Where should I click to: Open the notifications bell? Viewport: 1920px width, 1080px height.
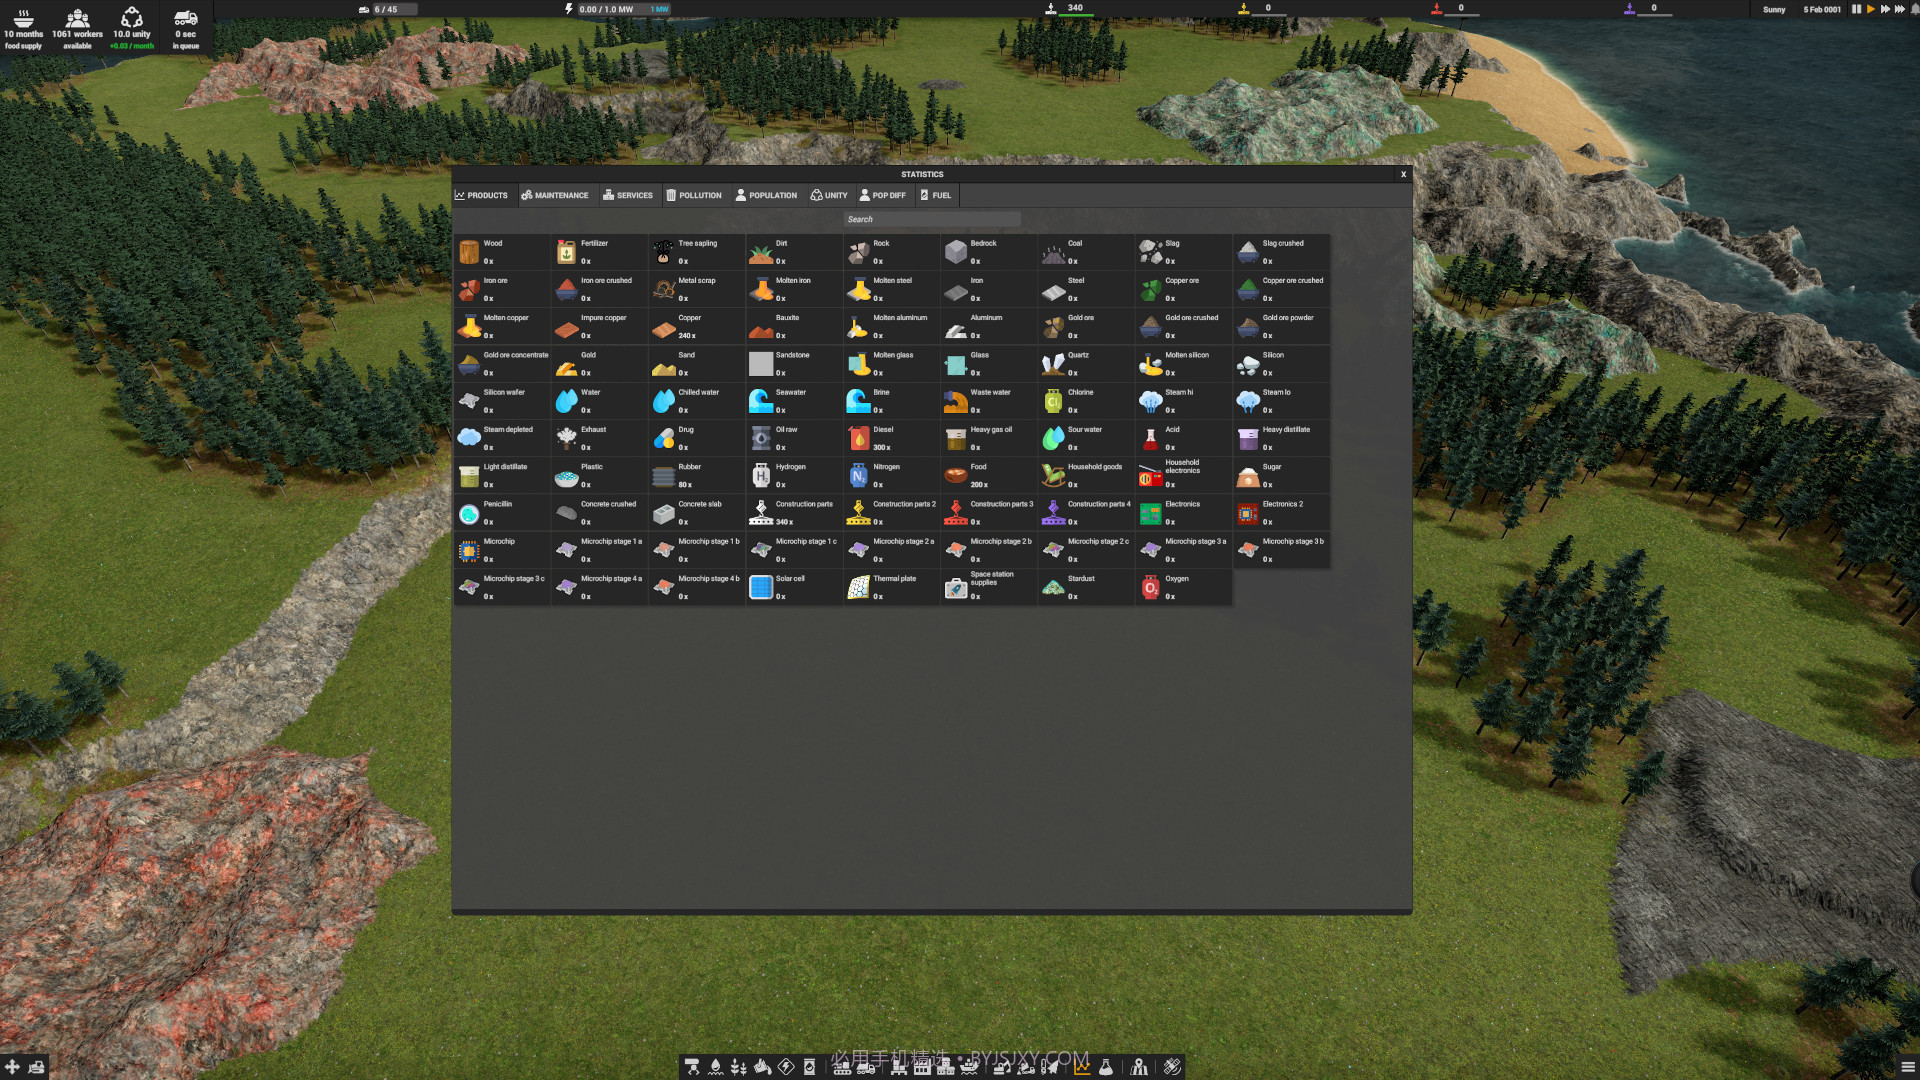click(1914, 9)
